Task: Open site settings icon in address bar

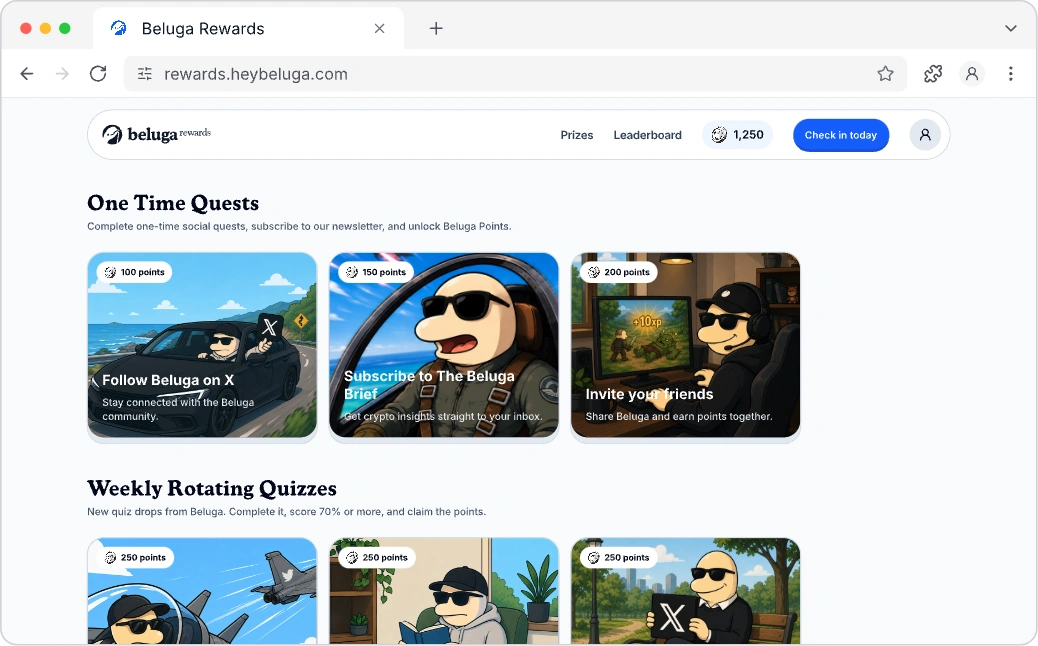Action: pyautogui.click(x=145, y=73)
